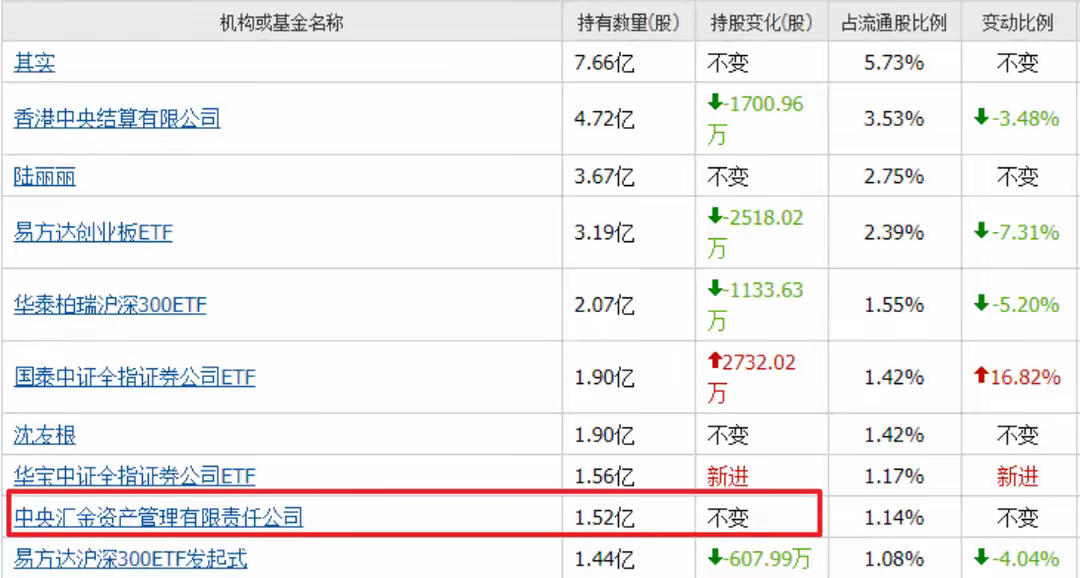Click the -1133.63万 change value
Screen dimensions: 1080x578
[756, 305]
